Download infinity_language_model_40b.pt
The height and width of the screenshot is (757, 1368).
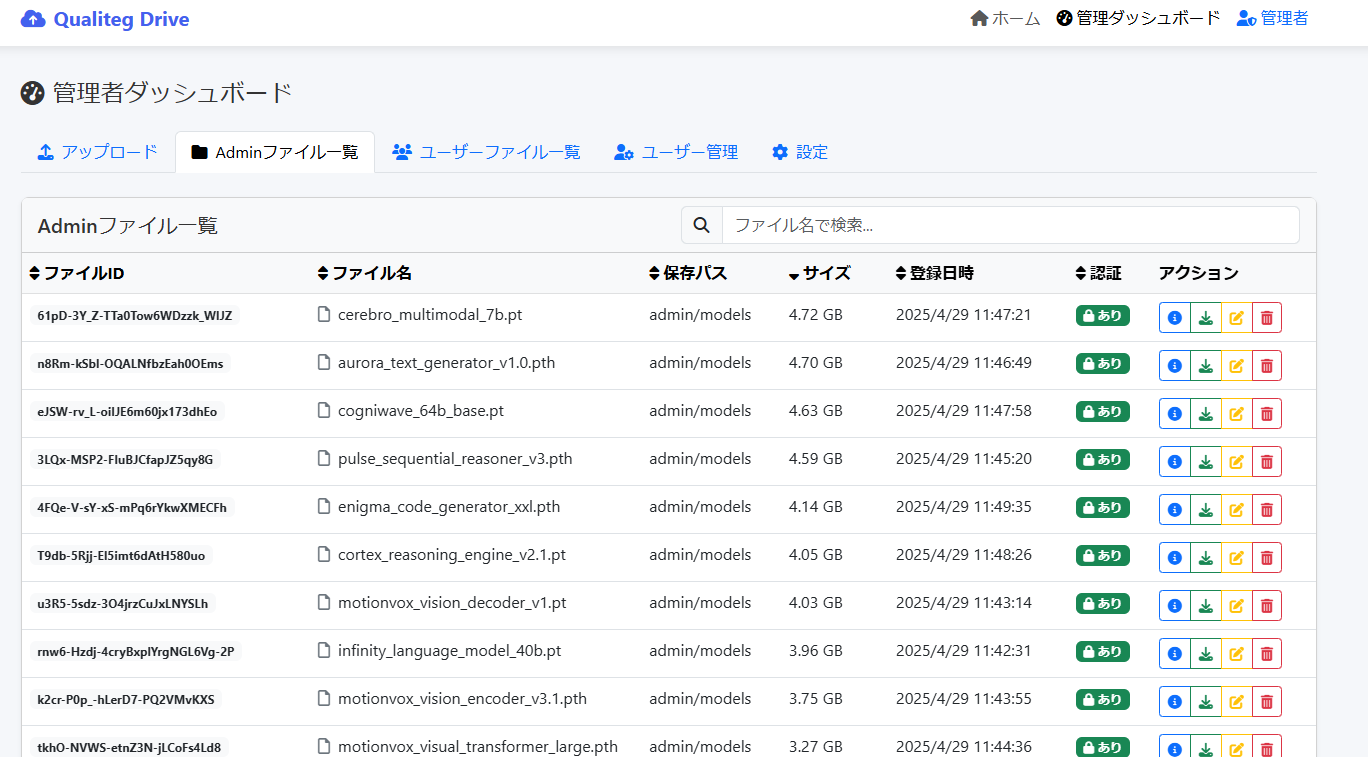[x=1206, y=654]
